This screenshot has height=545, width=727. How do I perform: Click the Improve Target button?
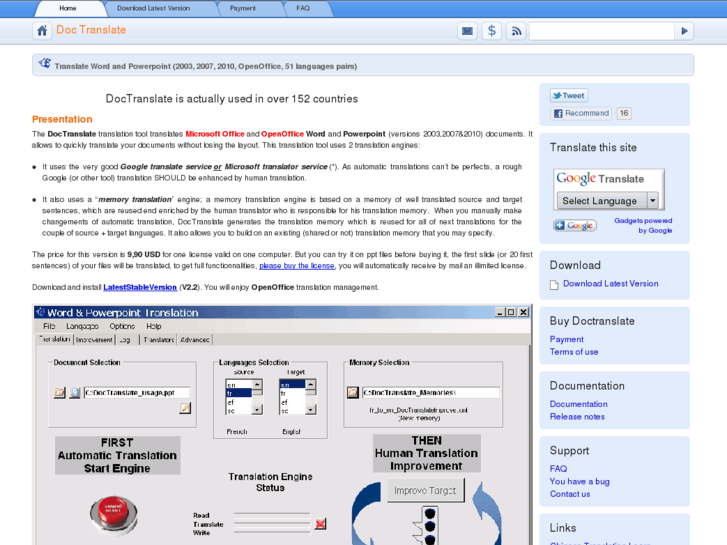tap(426, 491)
